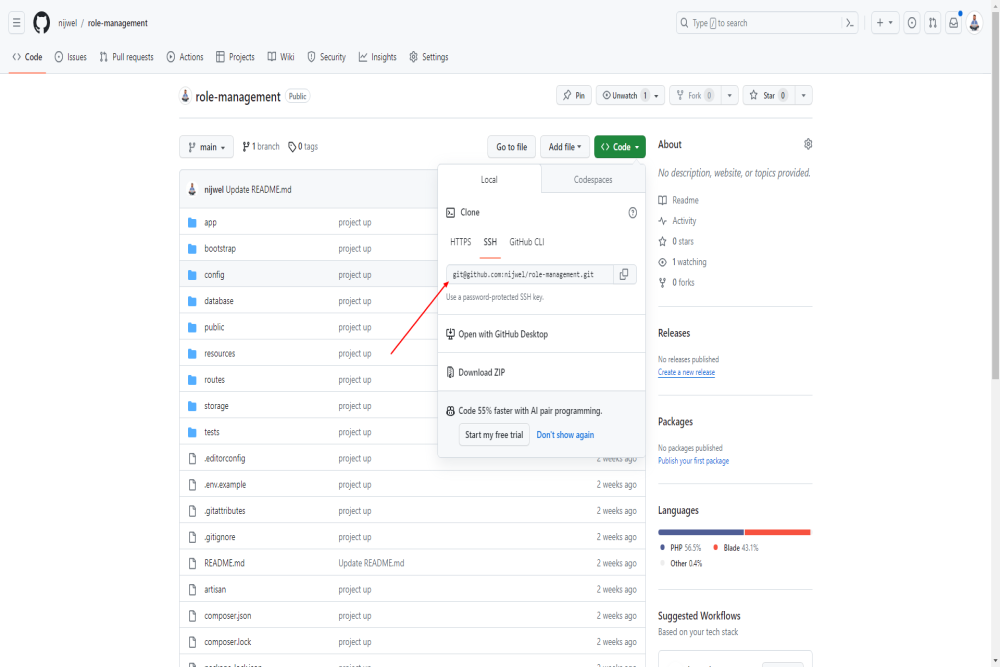
Task: Click the repository owner avatar beside title
Action: [185, 96]
